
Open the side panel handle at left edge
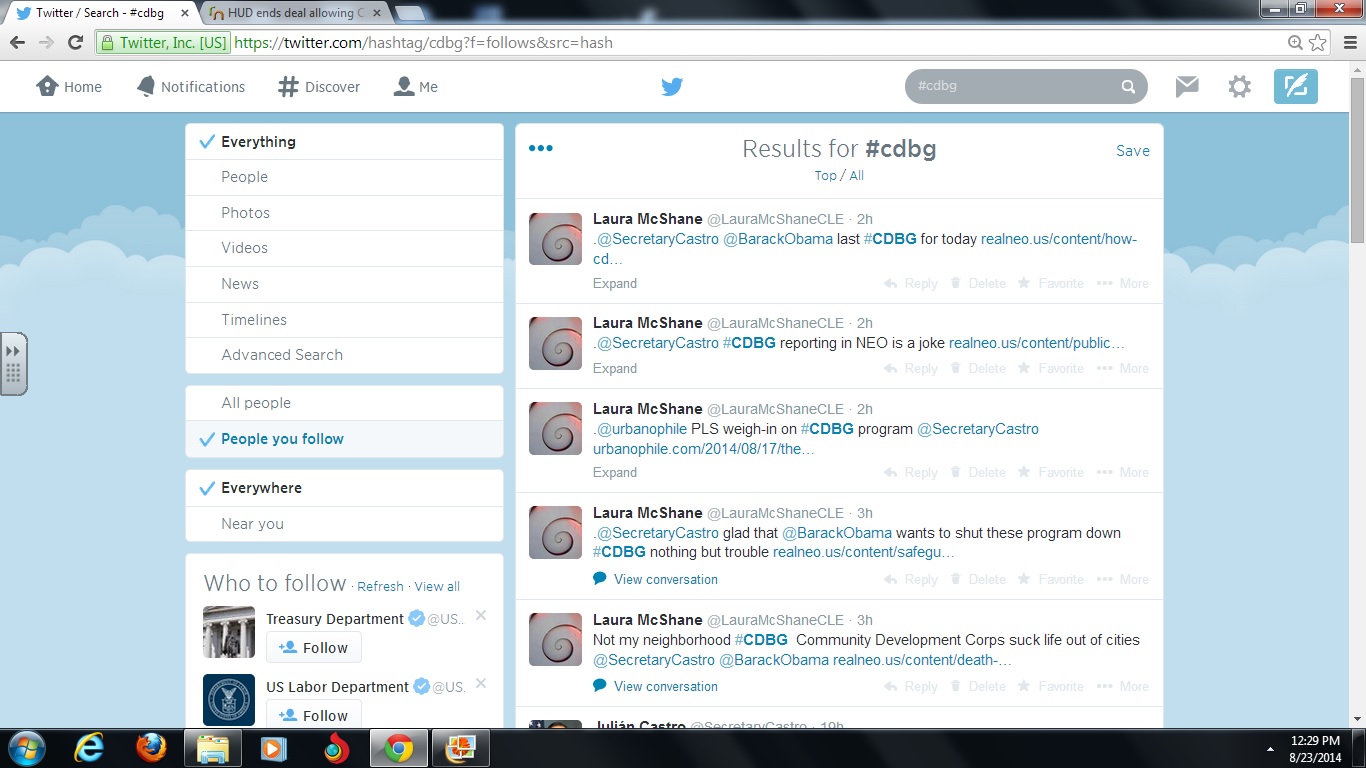point(13,364)
